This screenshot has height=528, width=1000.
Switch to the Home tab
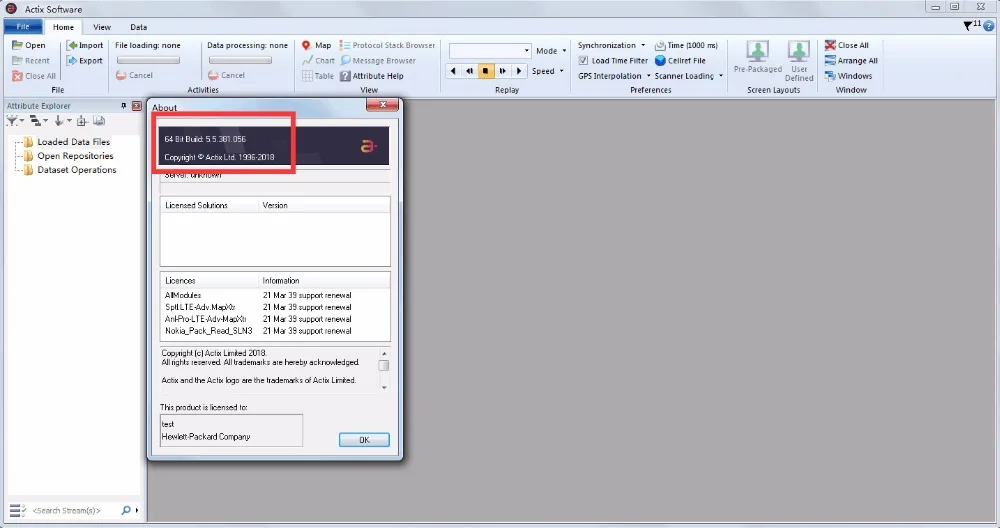tap(63, 27)
